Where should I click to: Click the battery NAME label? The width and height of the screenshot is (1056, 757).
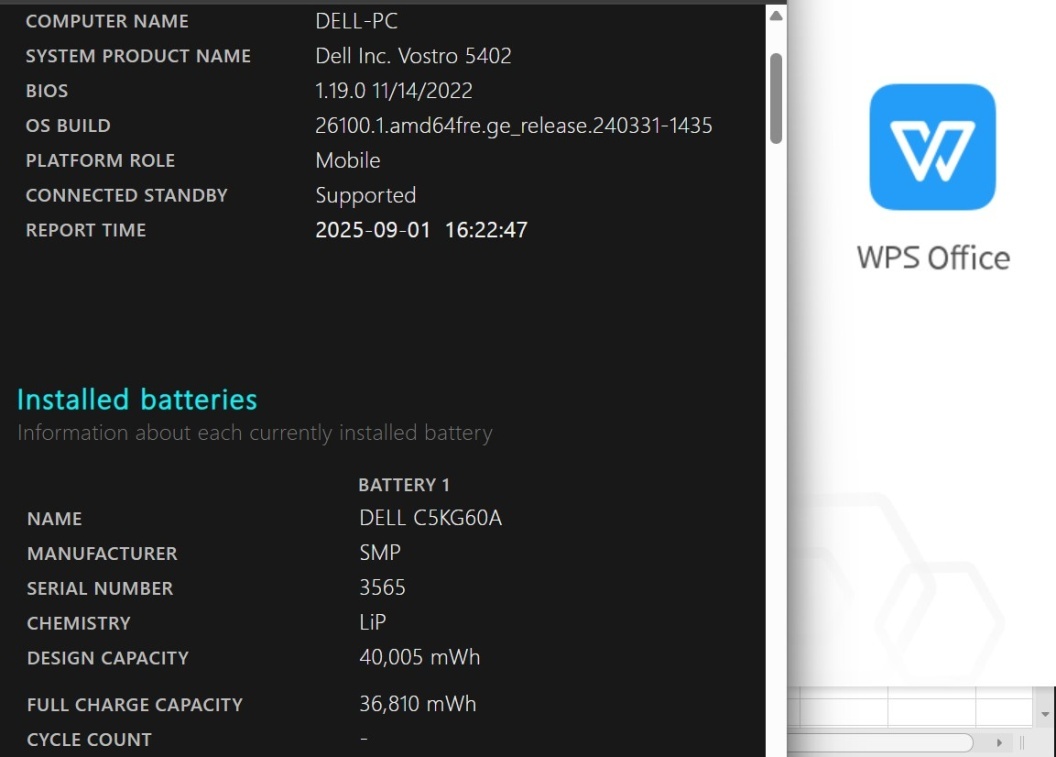click(x=55, y=519)
